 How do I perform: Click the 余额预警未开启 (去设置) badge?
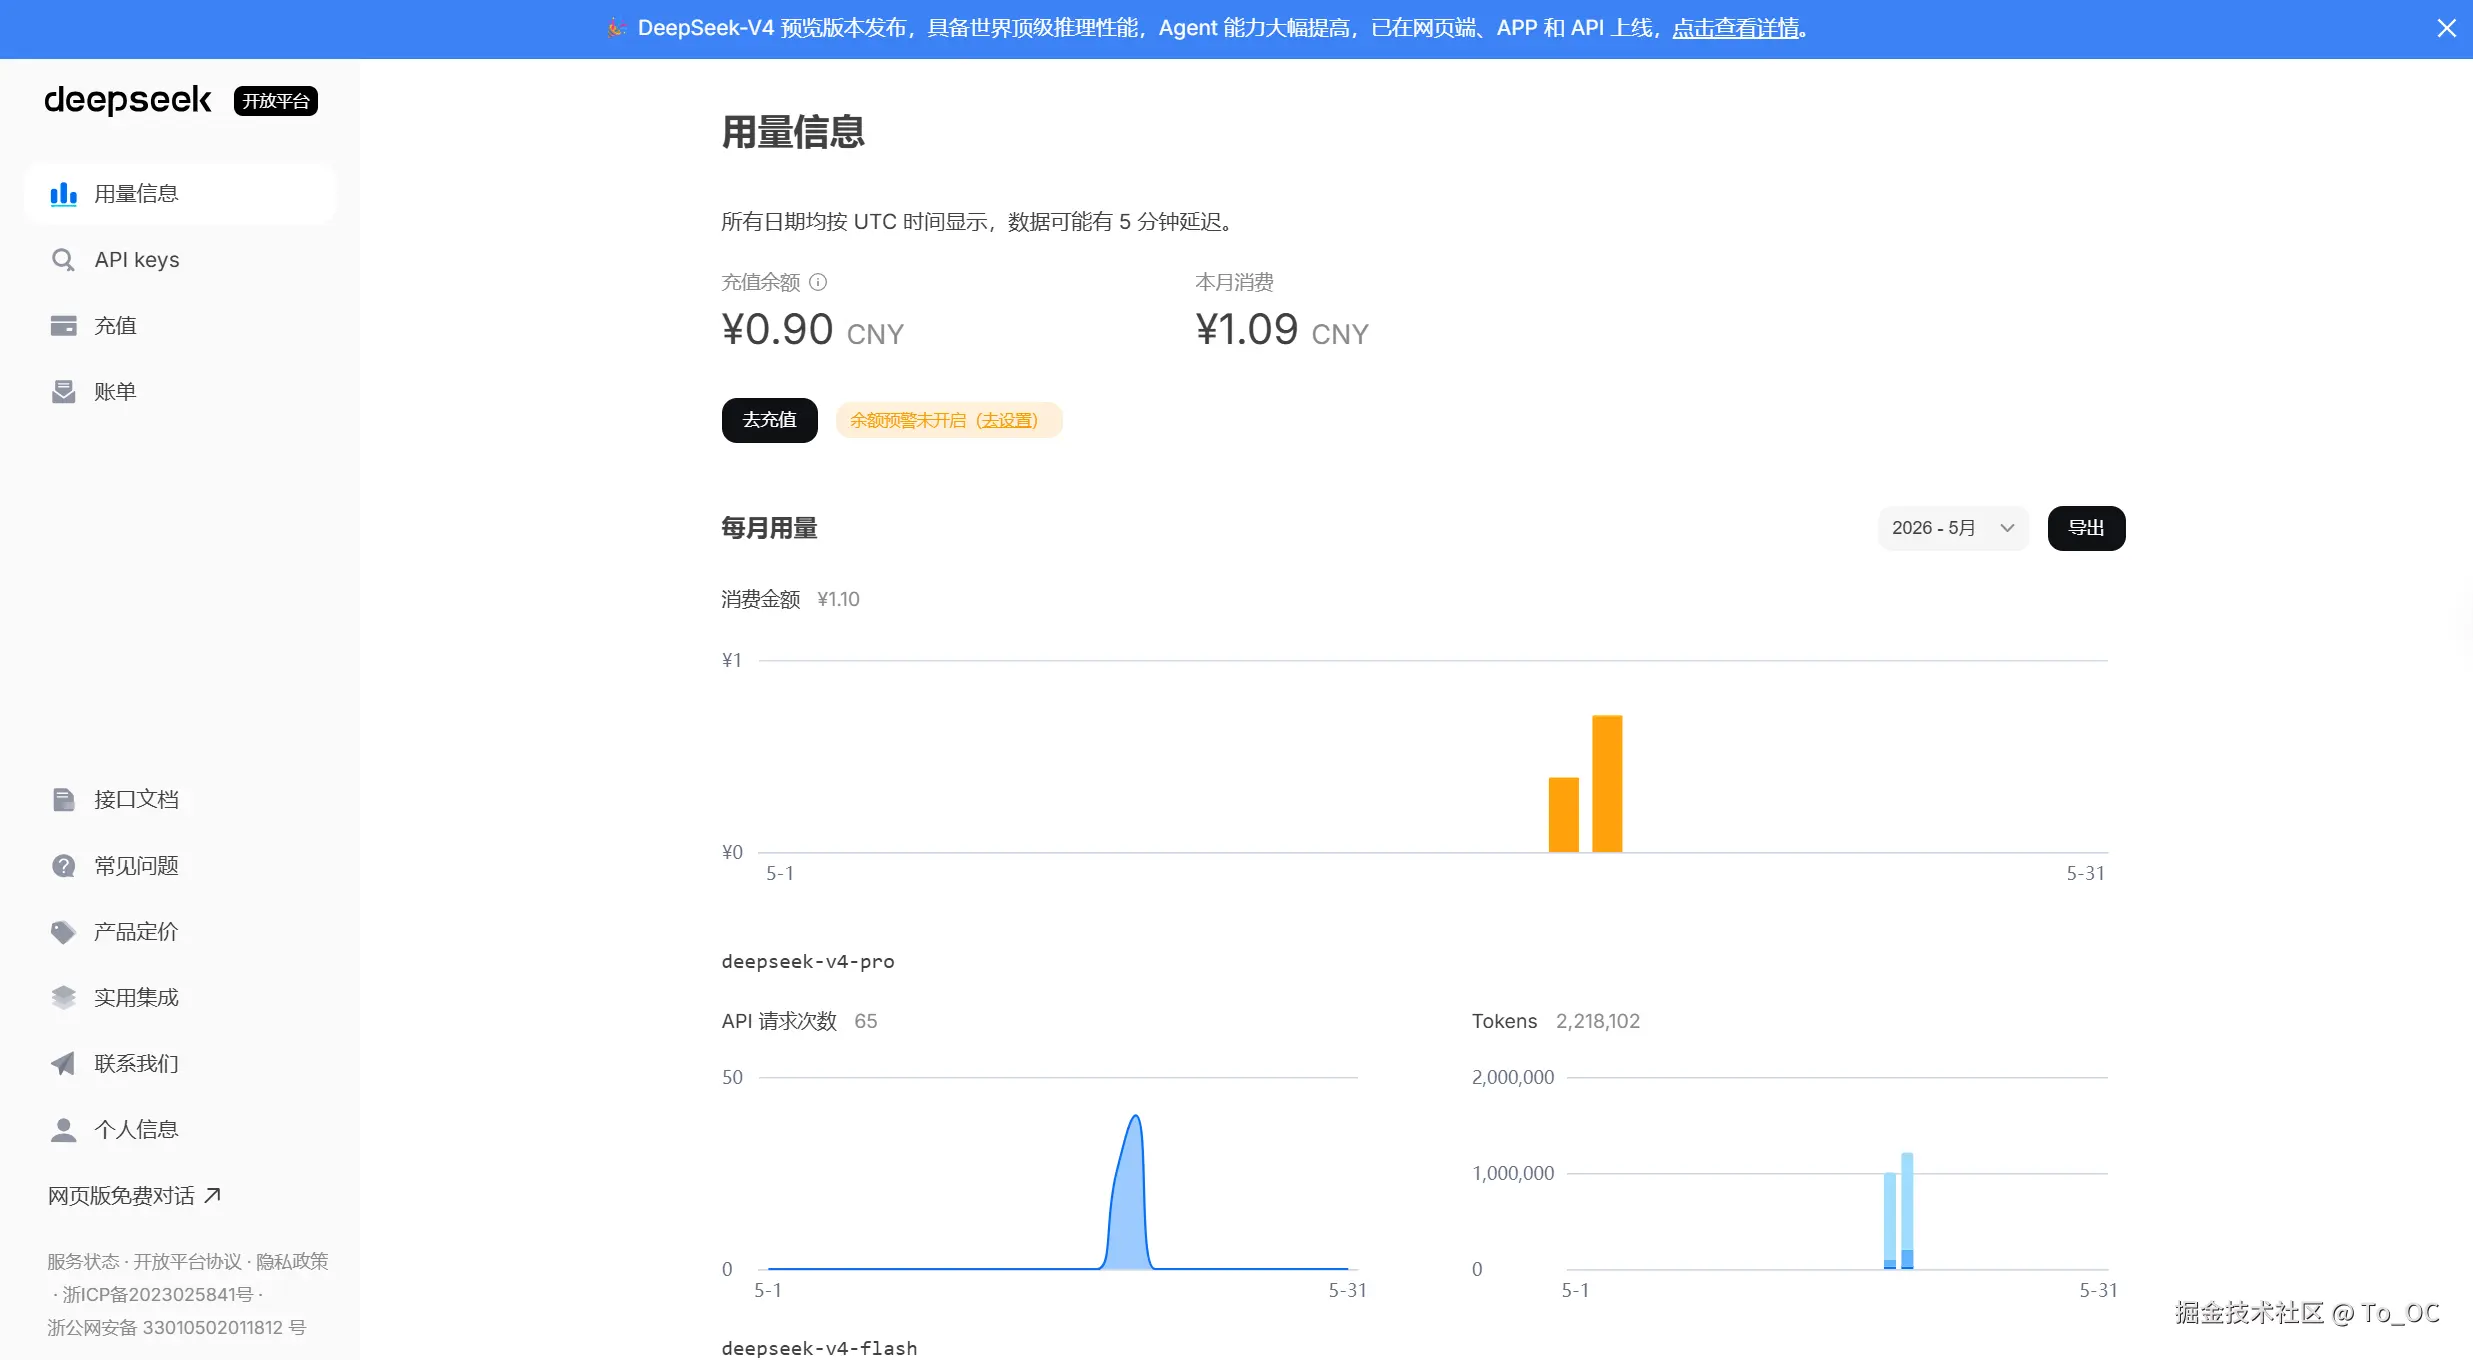coord(949,420)
